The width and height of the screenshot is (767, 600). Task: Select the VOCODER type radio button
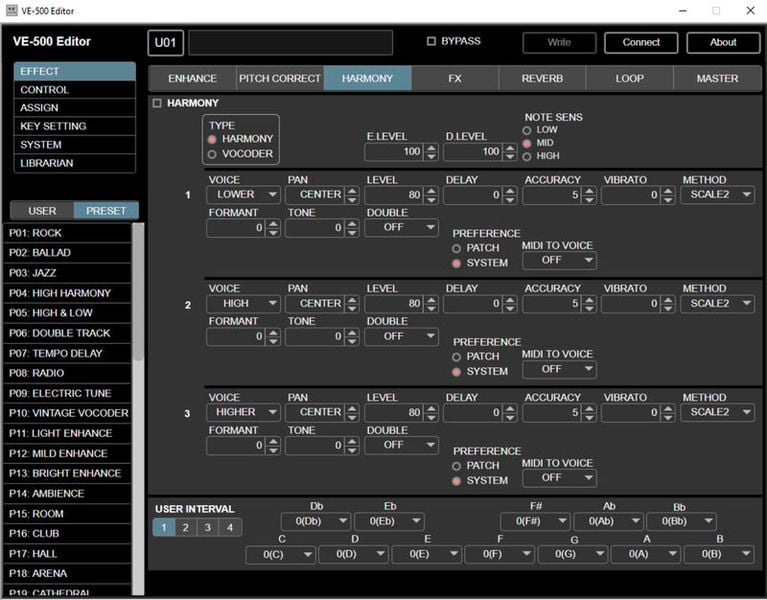coord(212,154)
